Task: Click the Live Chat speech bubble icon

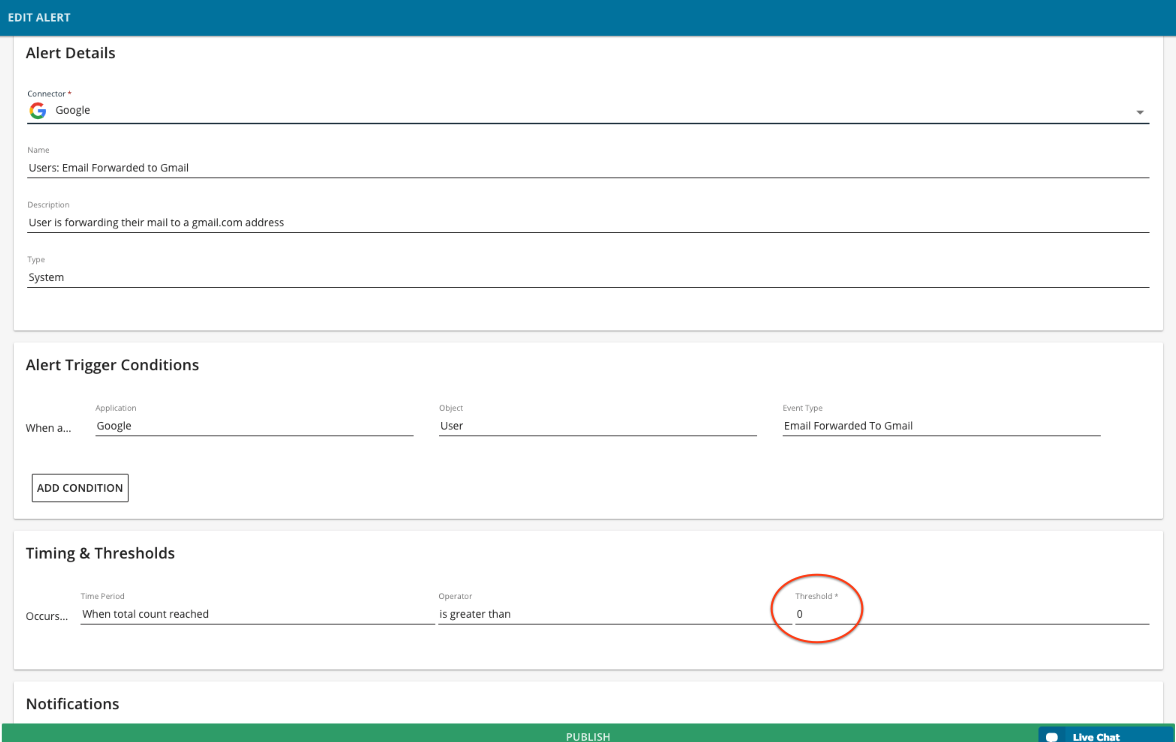Action: [1052, 737]
